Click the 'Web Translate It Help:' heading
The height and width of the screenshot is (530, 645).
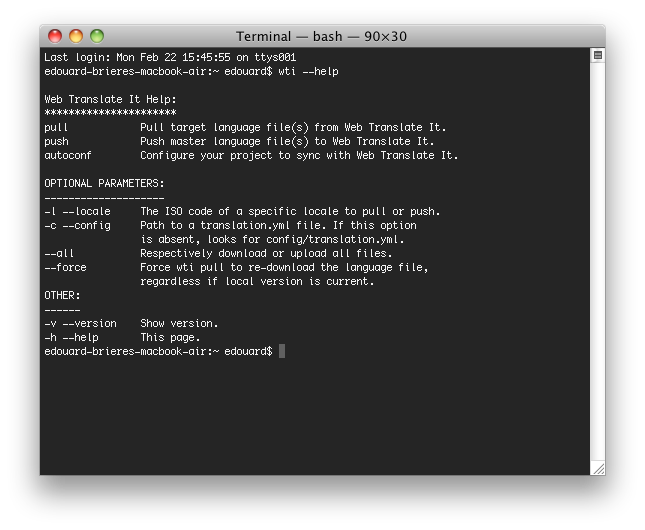click(110, 99)
